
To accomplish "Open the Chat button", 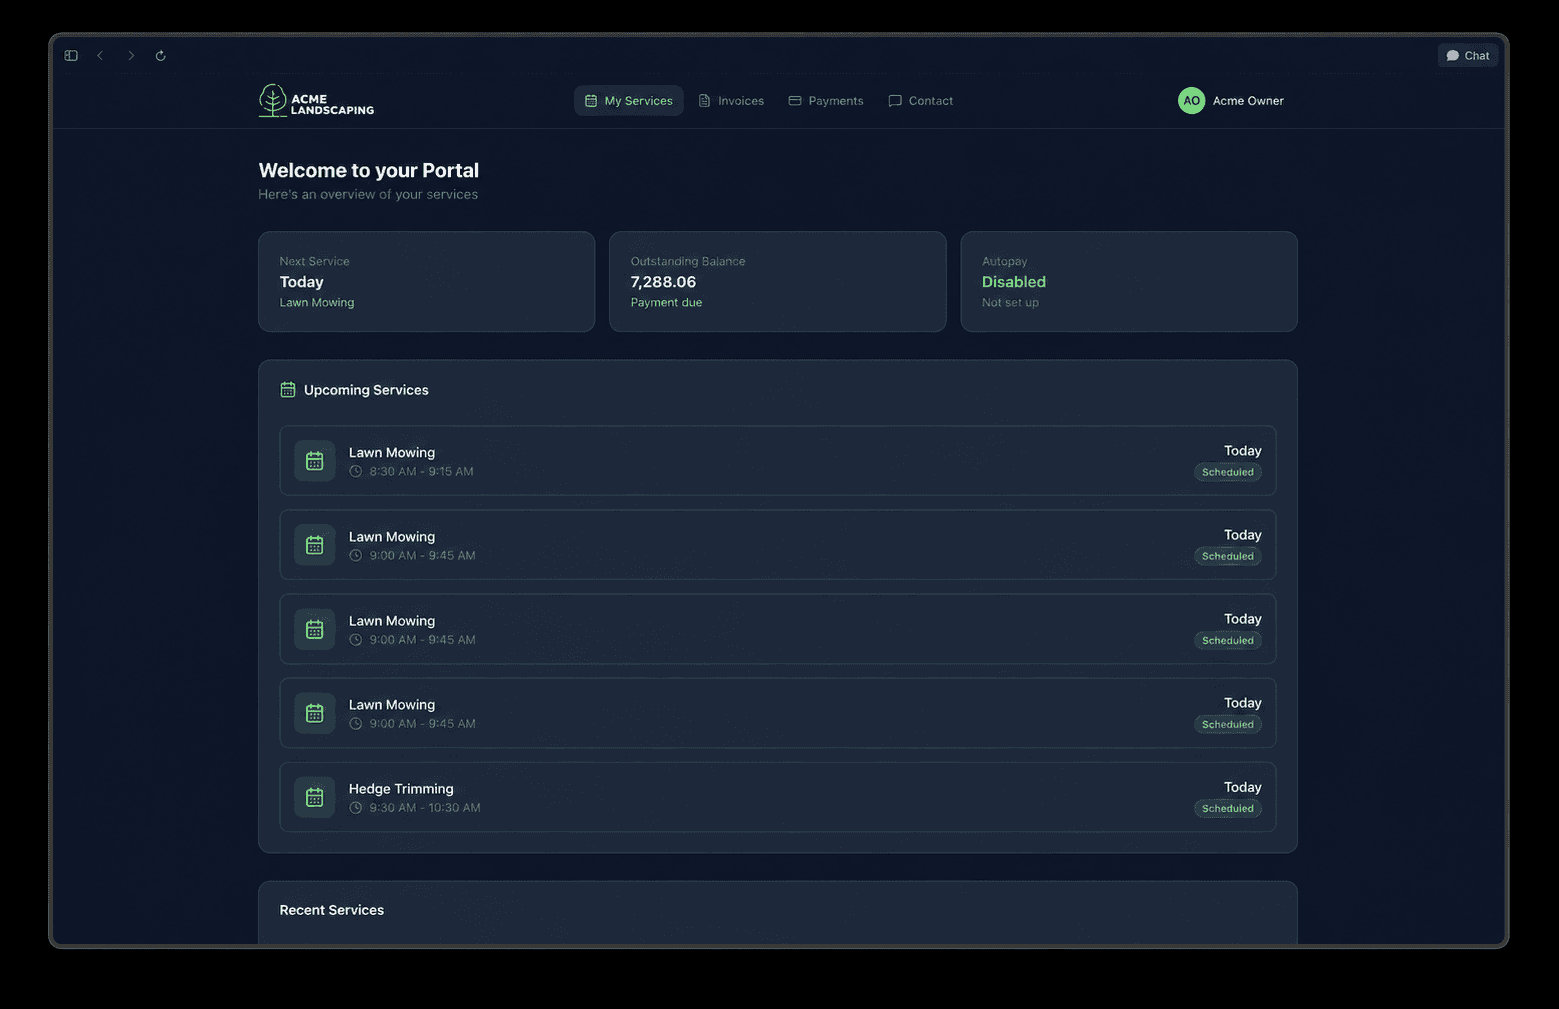I will coord(1467,56).
